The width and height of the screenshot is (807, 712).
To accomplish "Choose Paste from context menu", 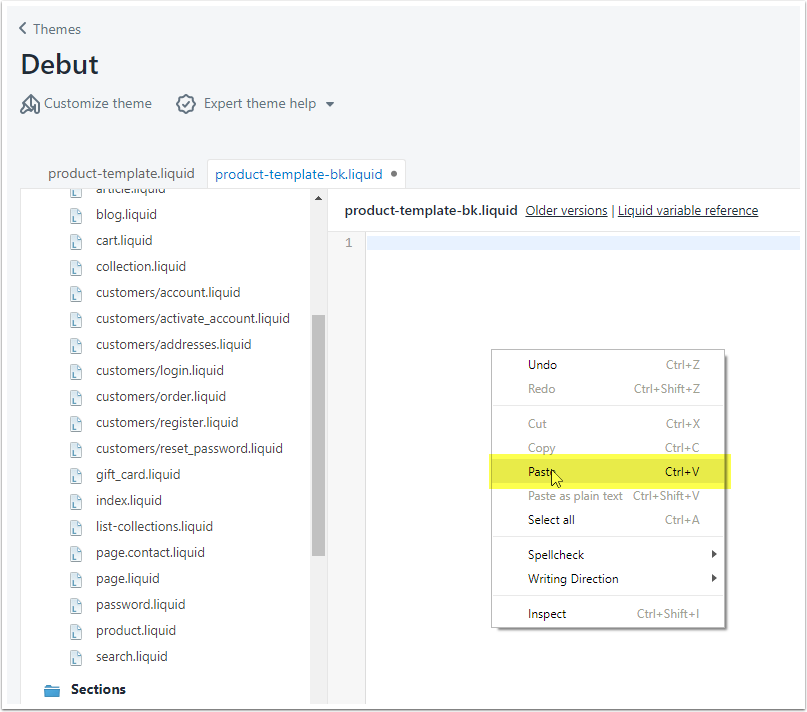I will (x=608, y=472).
